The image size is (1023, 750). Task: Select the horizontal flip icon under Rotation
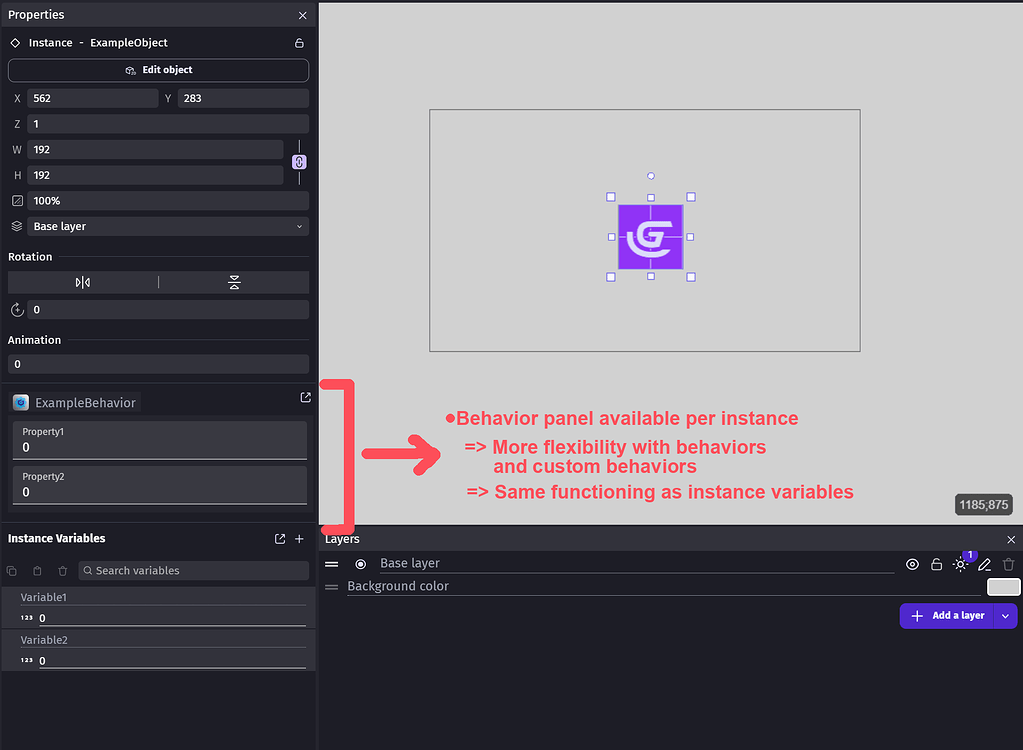pyautogui.click(x=83, y=282)
